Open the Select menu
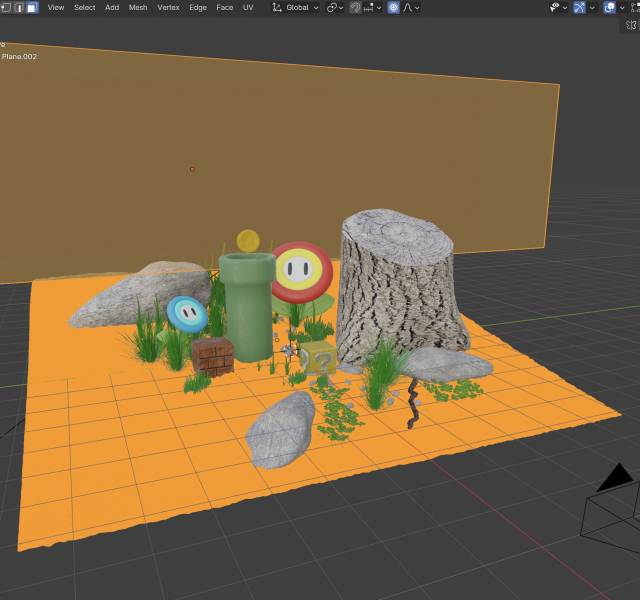The height and width of the screenshot is (600, 640). (x=84, y=7)
